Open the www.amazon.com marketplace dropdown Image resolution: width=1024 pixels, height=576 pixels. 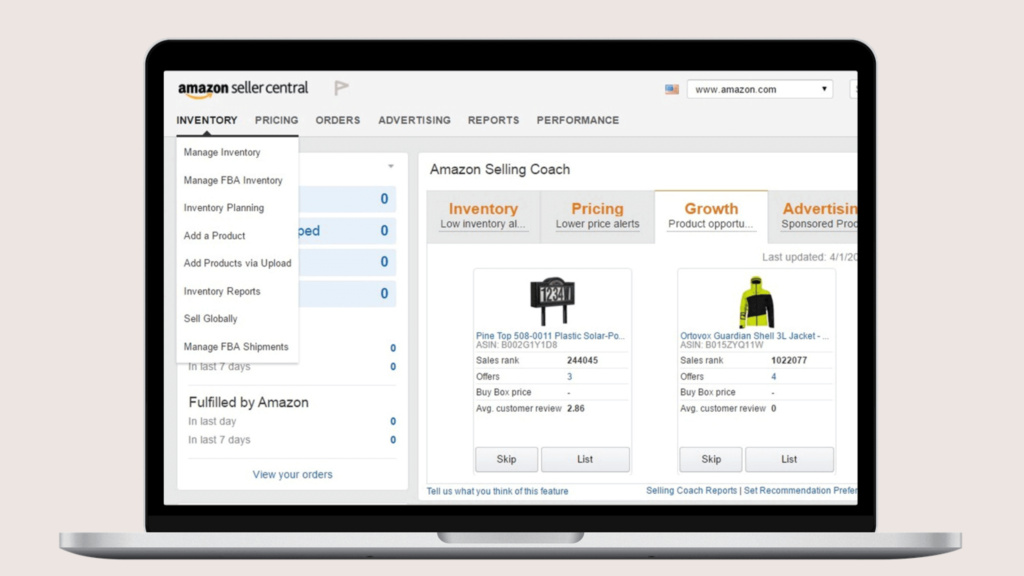point(760,89)
